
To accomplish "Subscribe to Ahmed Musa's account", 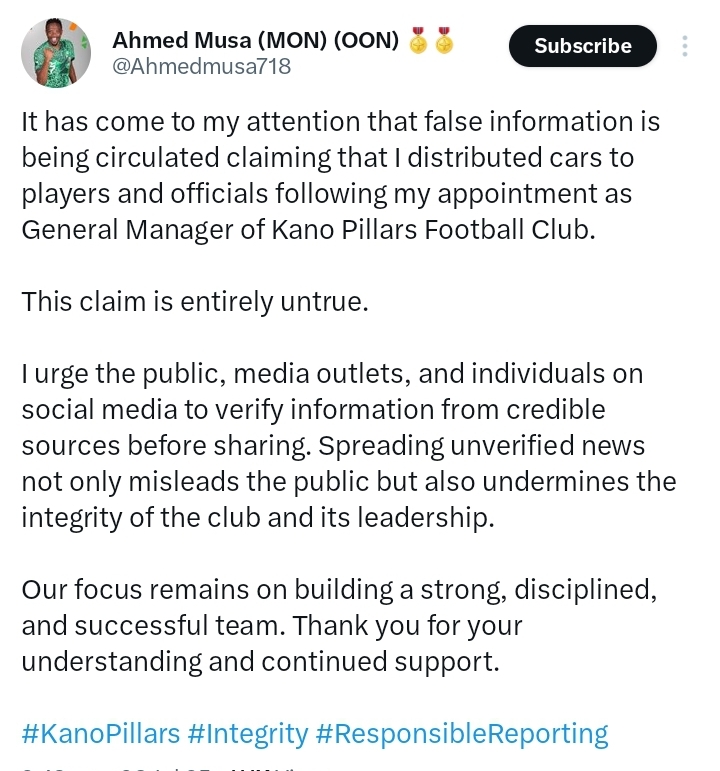I will click(x=583, y=46).
